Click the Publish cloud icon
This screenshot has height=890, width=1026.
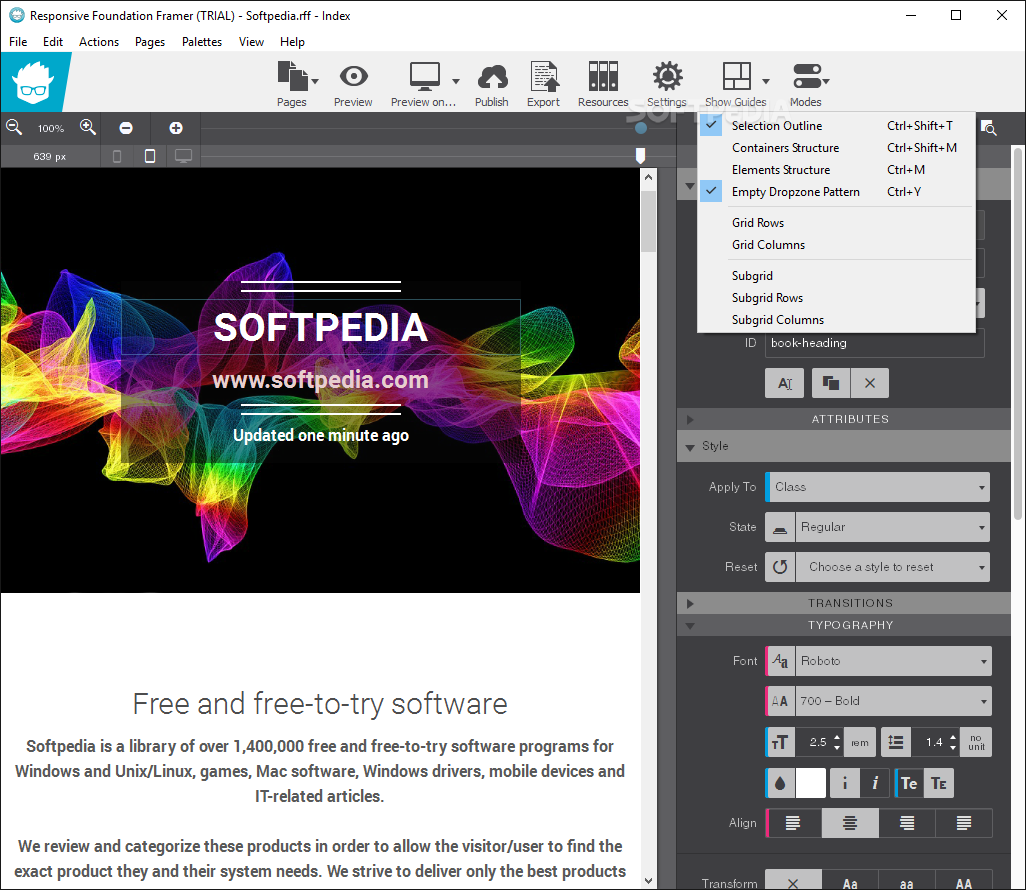[x=492, y=77]
